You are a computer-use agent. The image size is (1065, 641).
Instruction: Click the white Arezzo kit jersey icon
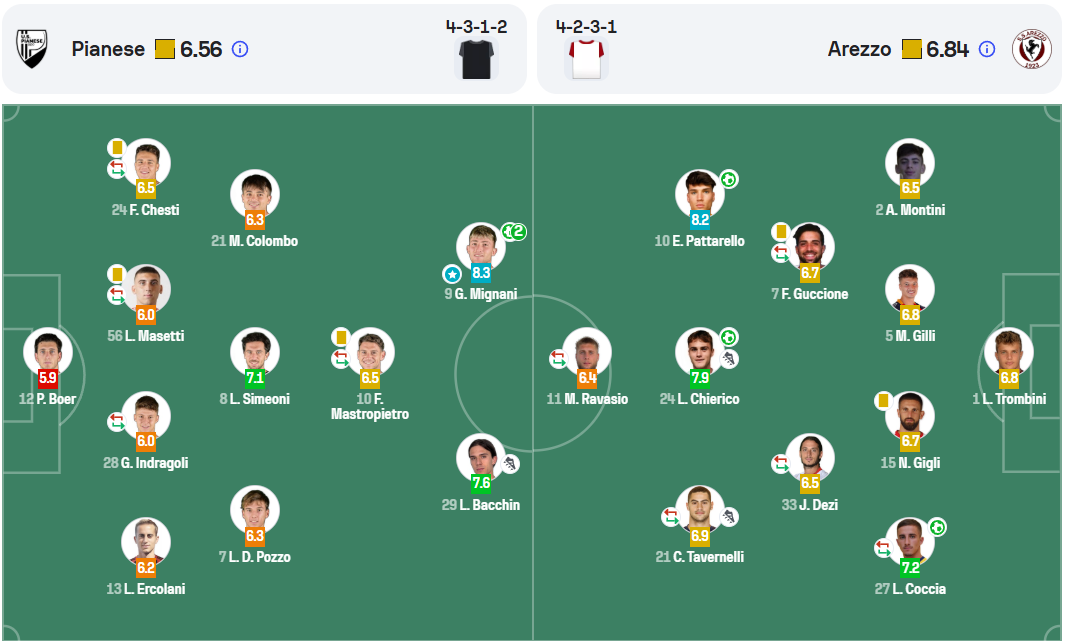(585, 59)
